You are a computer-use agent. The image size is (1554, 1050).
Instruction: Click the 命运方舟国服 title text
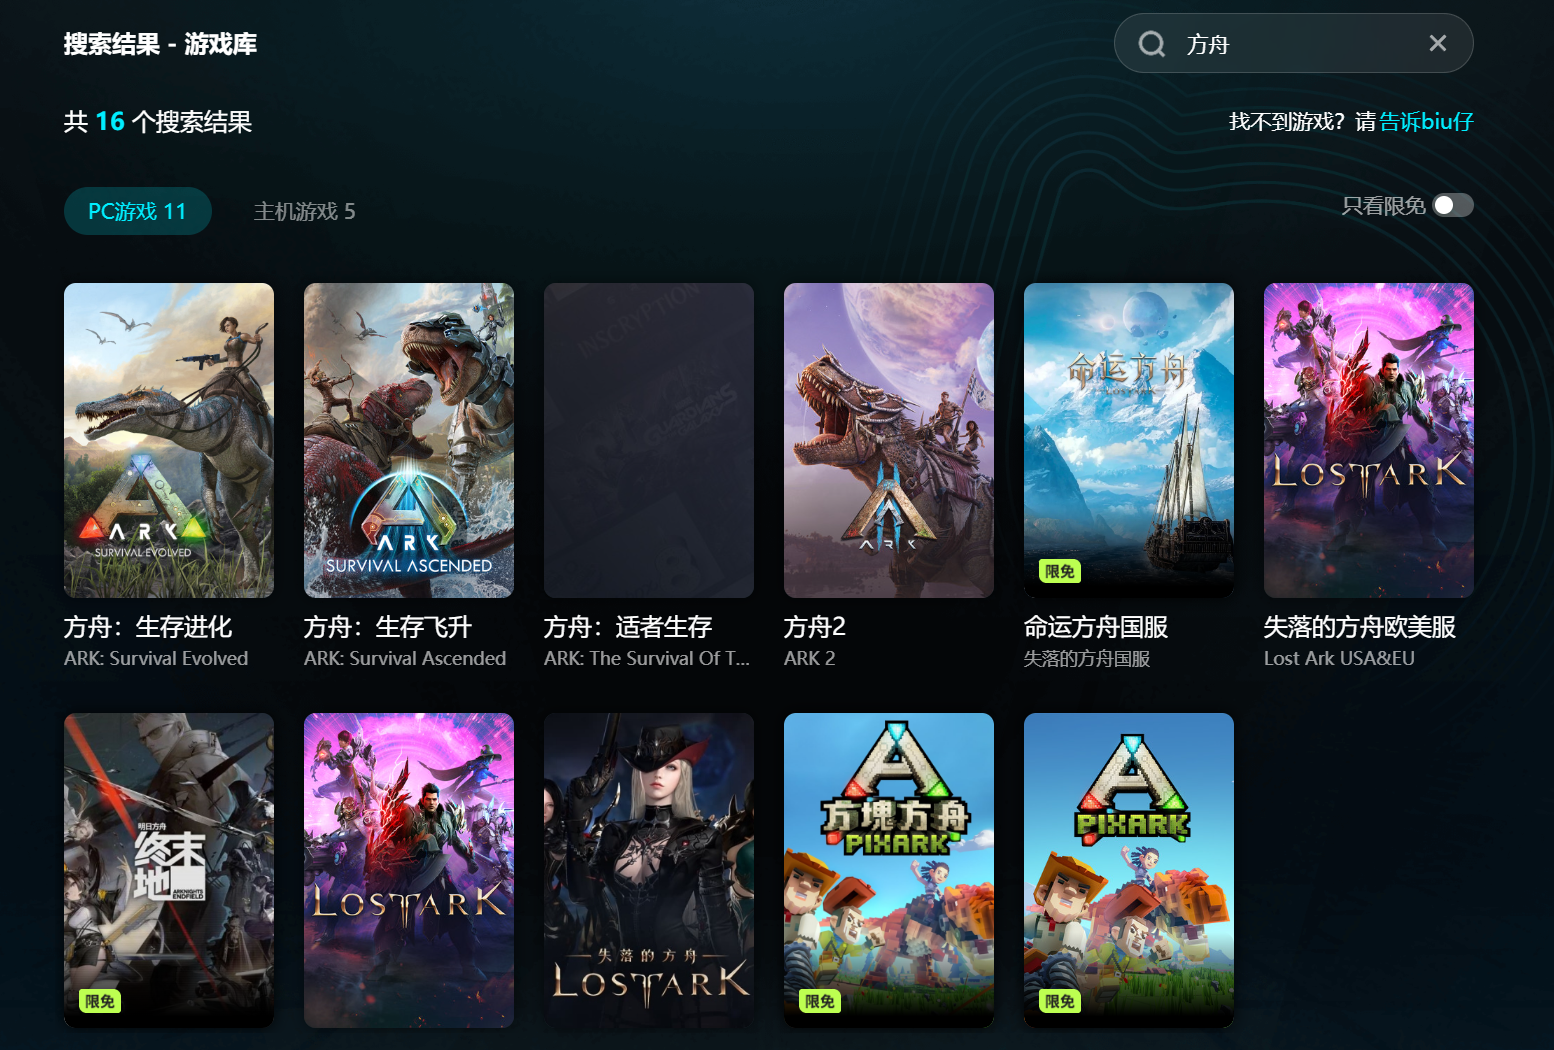tap(1096, 627)
